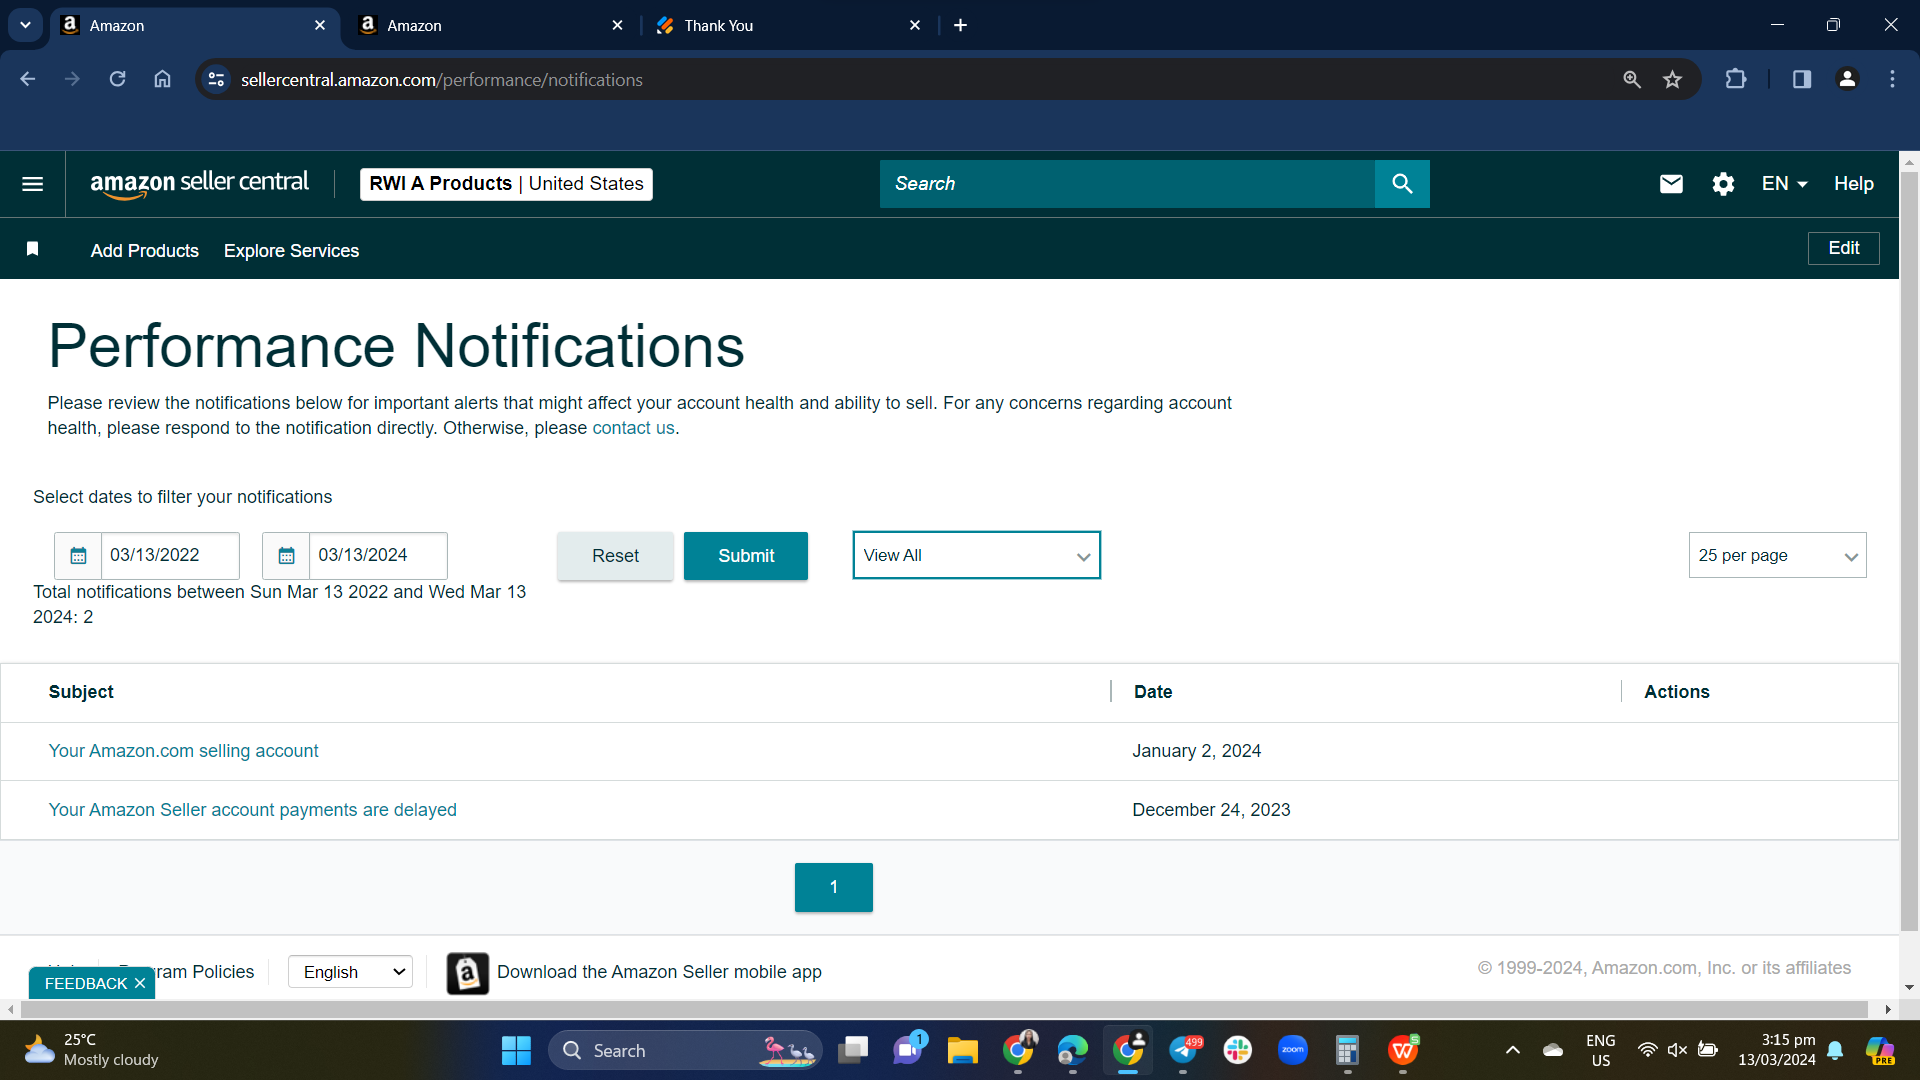The image size is (1920, 1080).
Task: Open a new browser tab
Action: coord(960,25)
